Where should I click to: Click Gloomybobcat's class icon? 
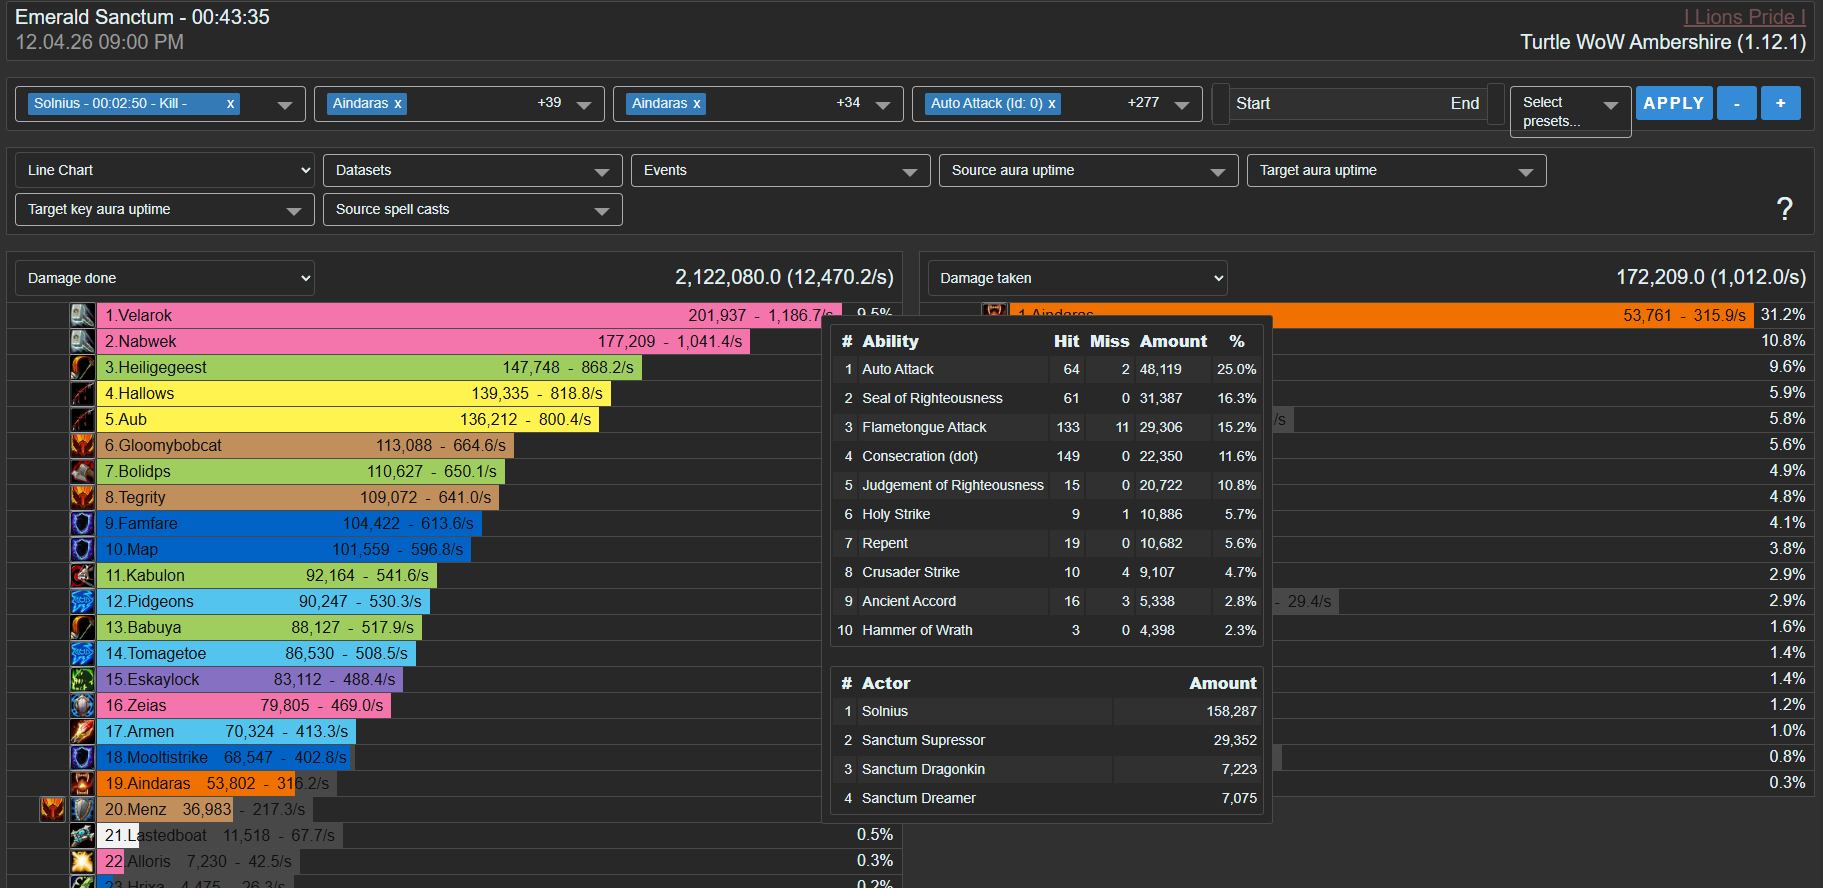pyautogui.click(x=82, y=445)
